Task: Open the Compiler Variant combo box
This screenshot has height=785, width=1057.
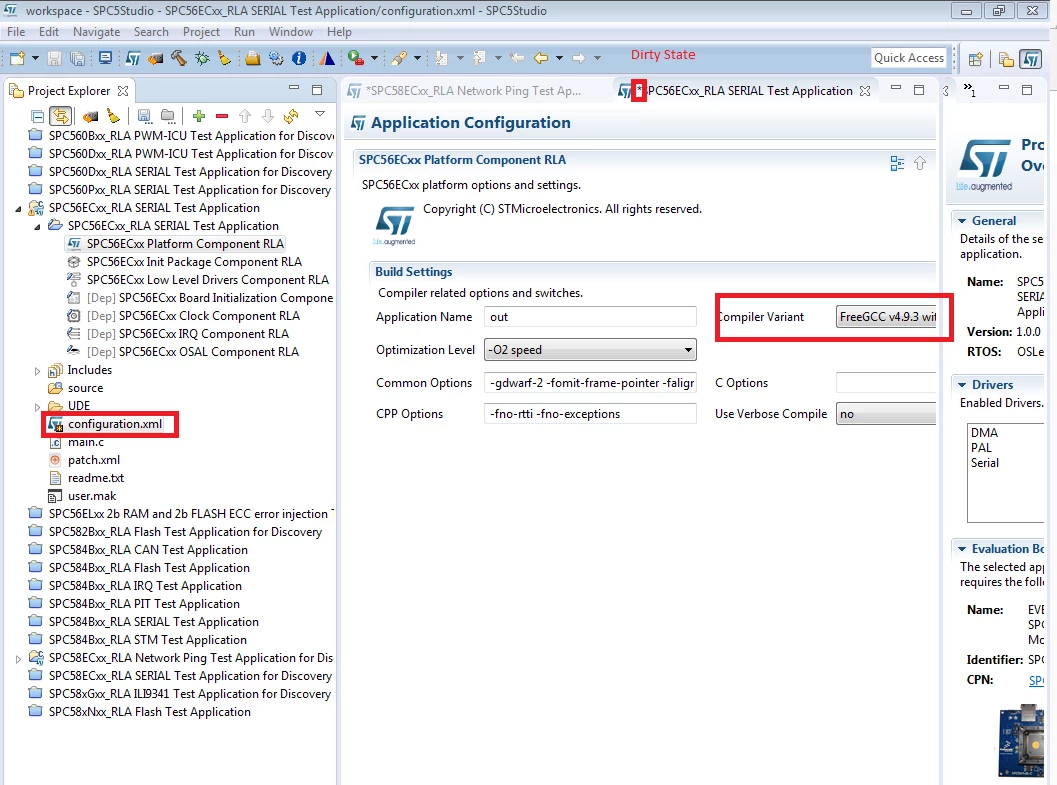Action: click(x=886, y=317)
